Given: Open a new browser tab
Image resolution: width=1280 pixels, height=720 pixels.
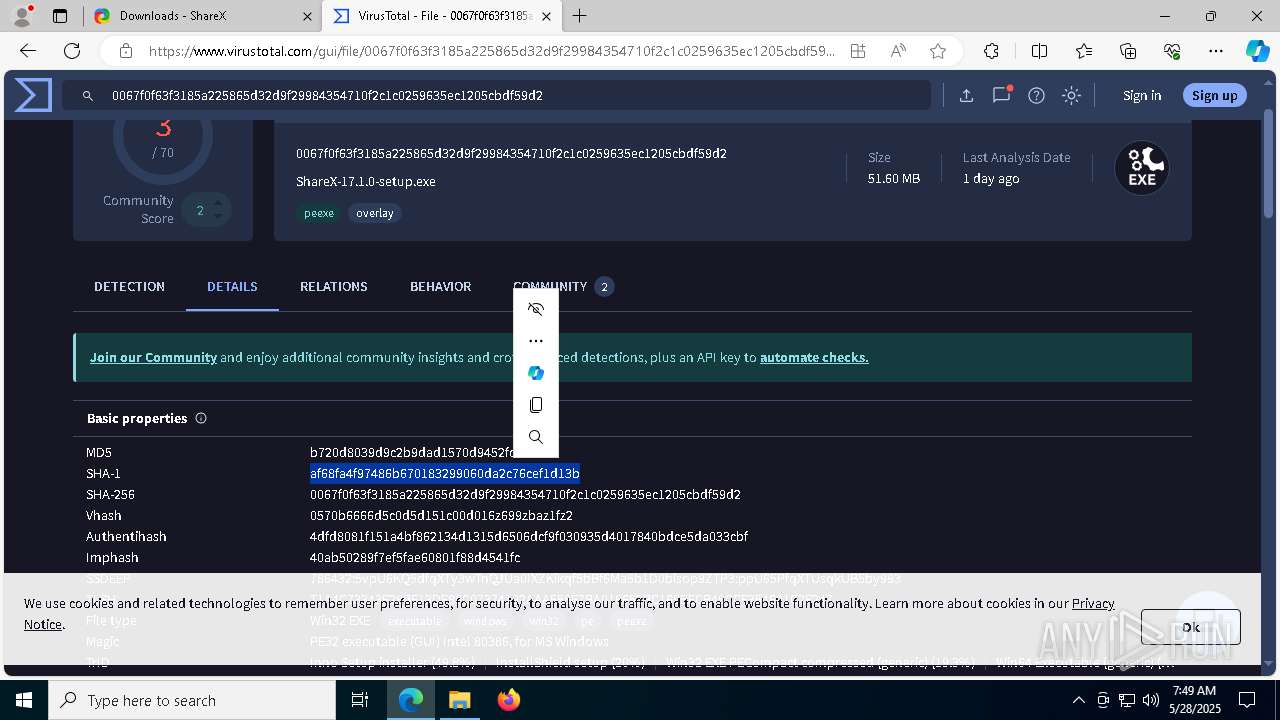Looking at the screenshot, I should [580, 16].
